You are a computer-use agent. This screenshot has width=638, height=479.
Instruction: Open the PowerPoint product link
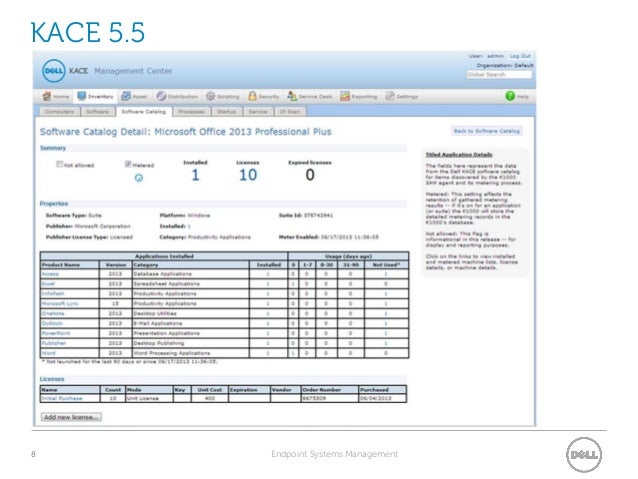click(x=56, y=333)
